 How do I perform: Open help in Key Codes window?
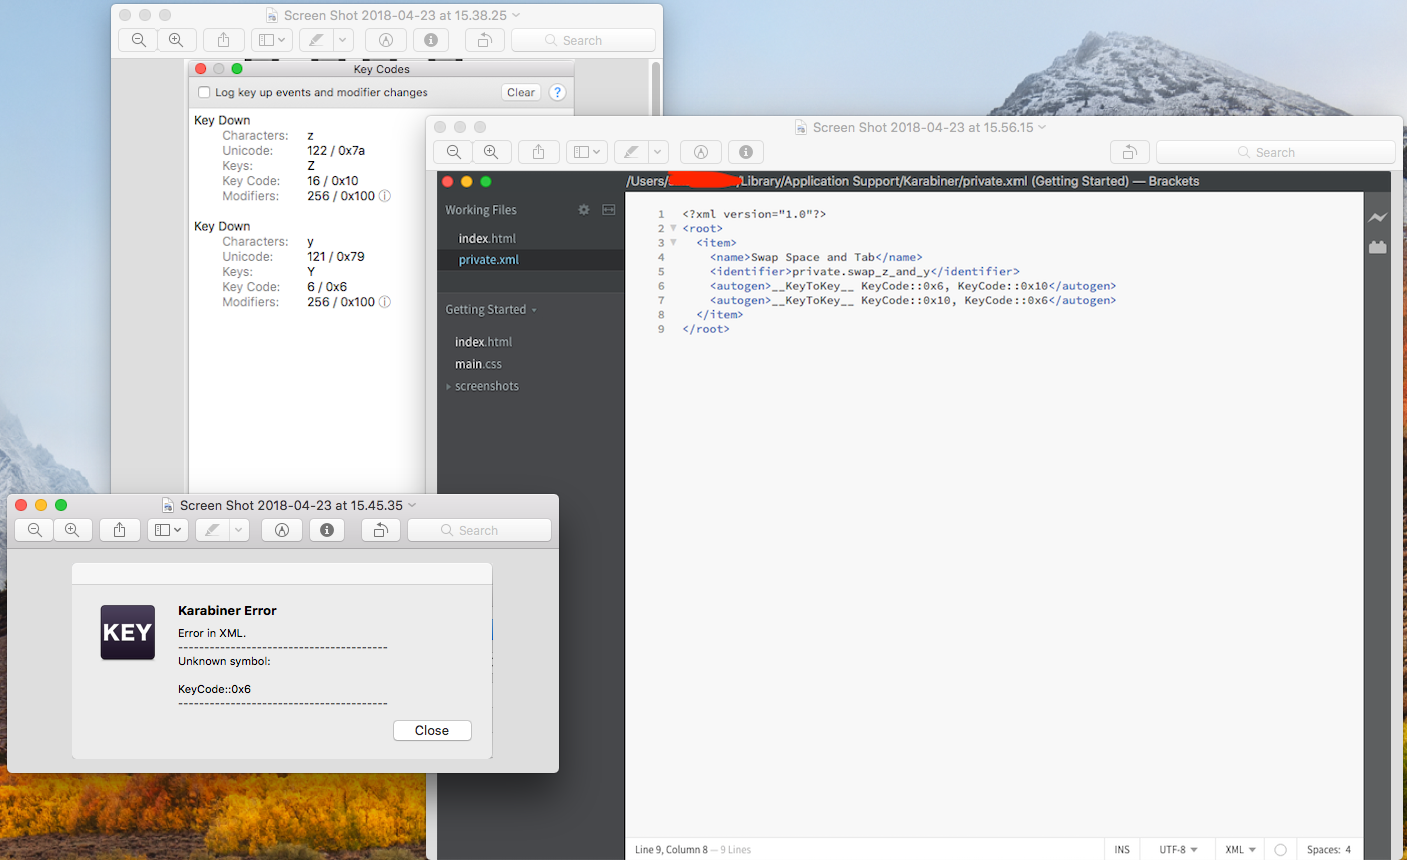pos(558,92)
